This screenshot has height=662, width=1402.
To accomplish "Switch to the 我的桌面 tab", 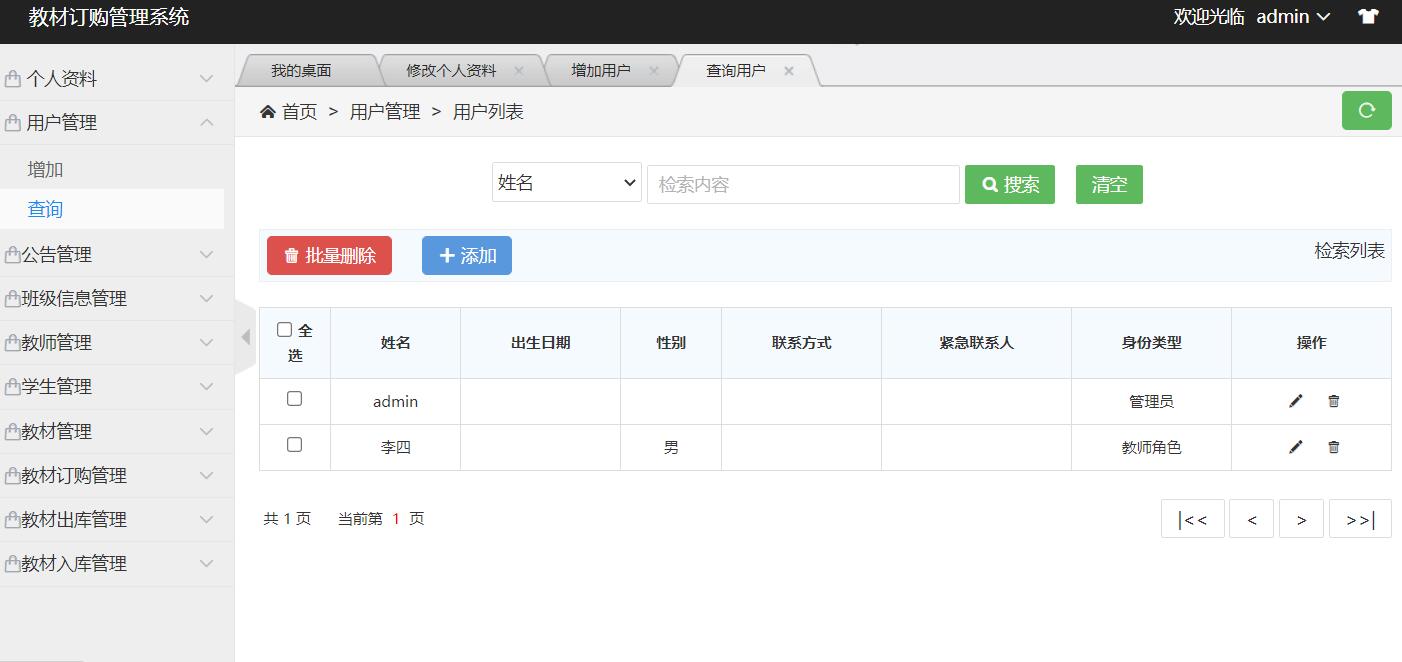I will 301,71.
